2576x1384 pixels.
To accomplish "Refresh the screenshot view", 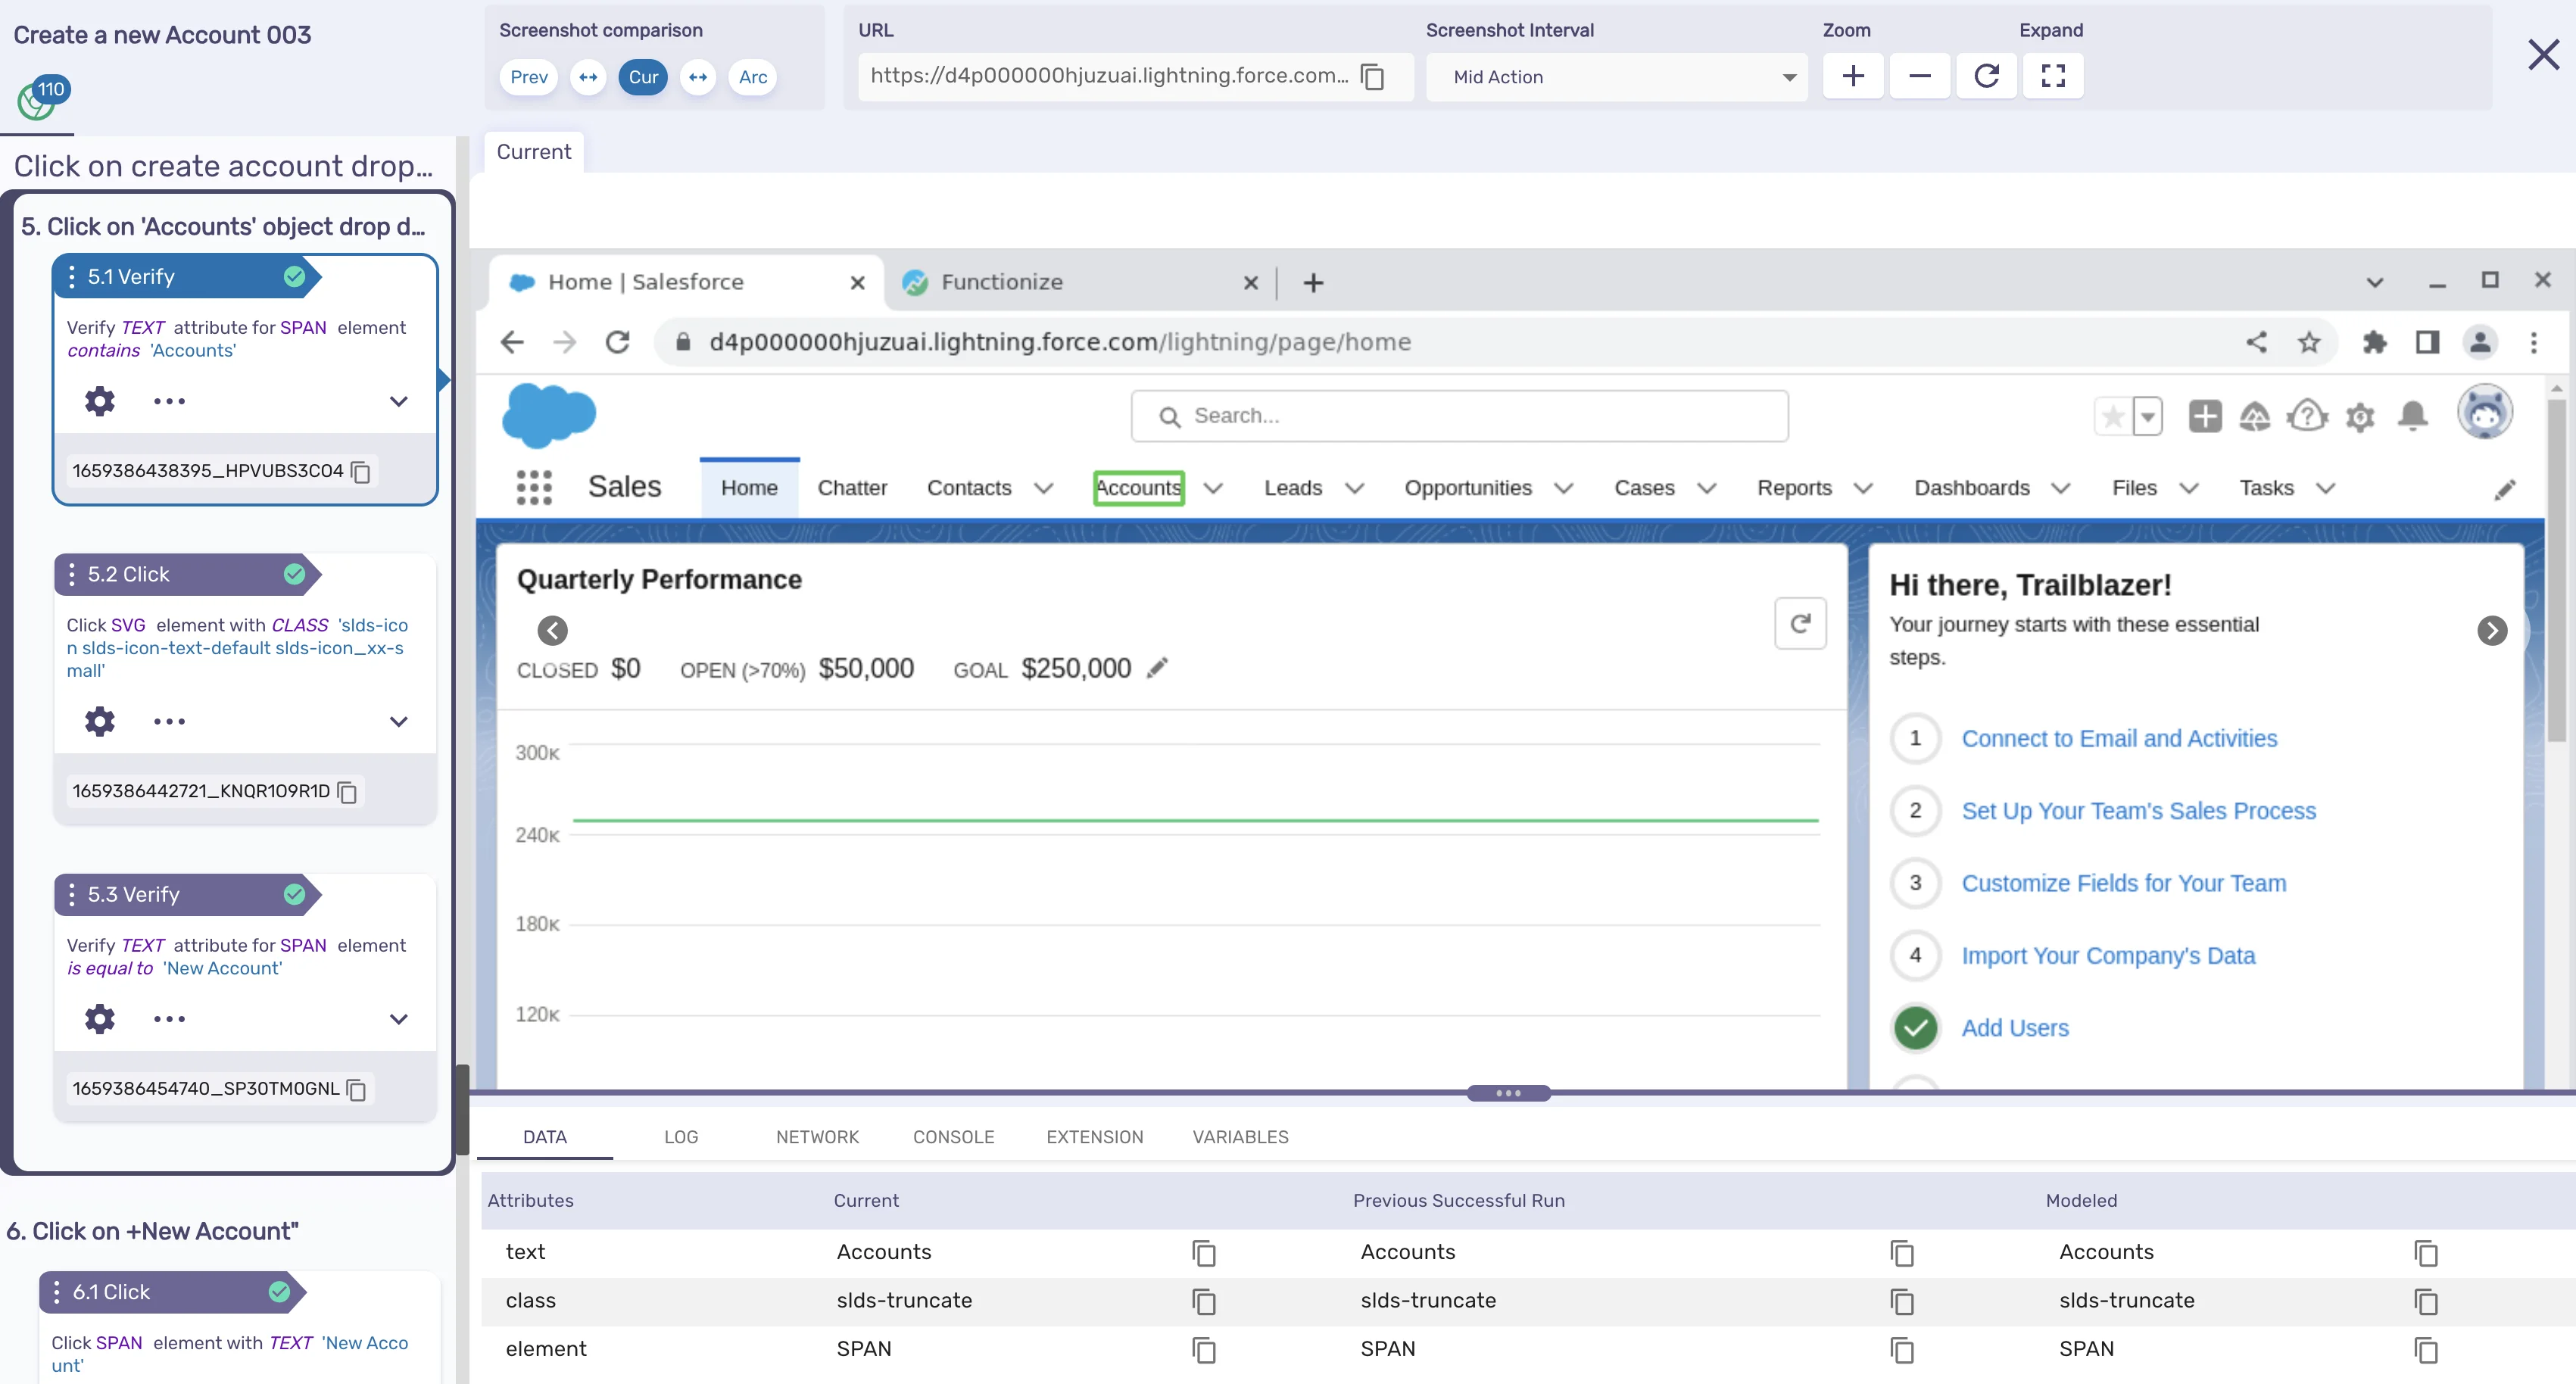I will pos(1987,76).
